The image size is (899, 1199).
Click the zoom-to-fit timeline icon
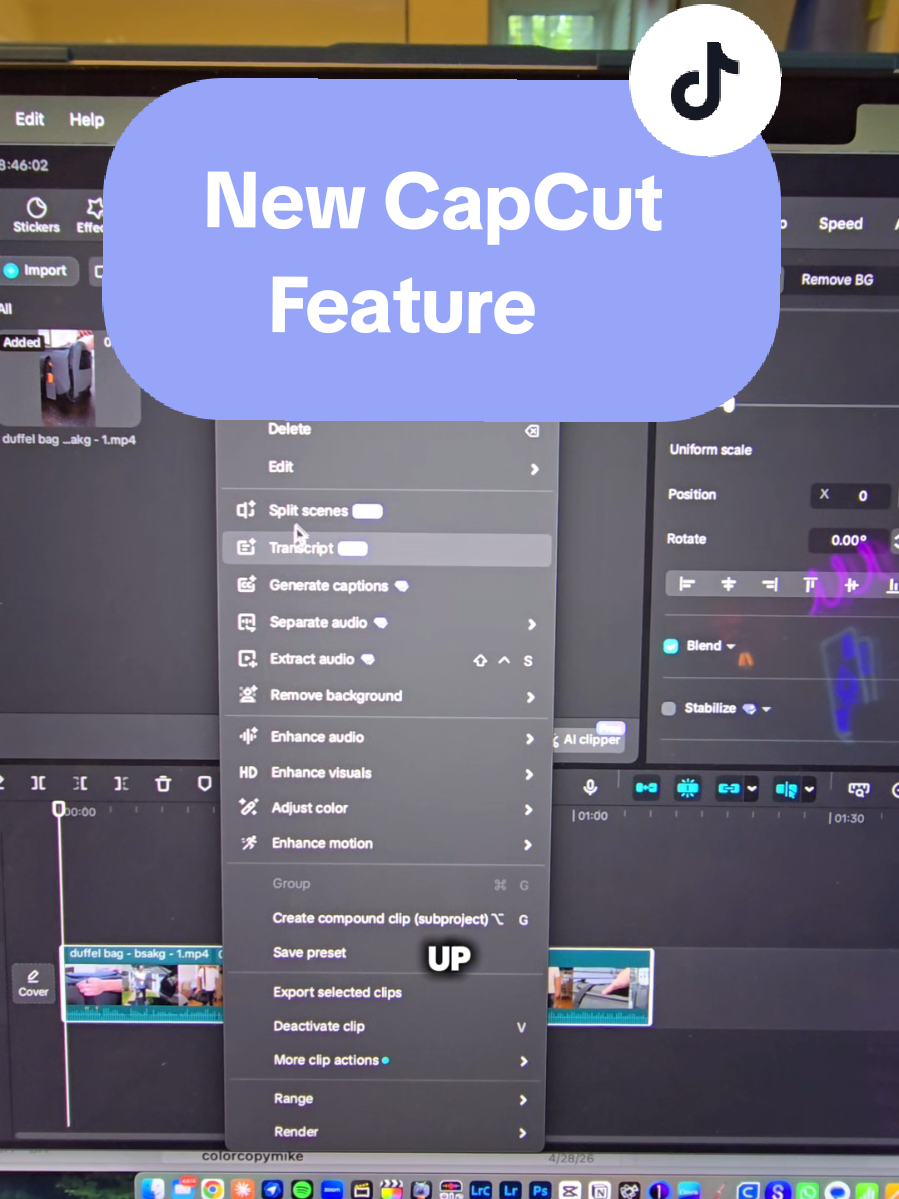859,790
